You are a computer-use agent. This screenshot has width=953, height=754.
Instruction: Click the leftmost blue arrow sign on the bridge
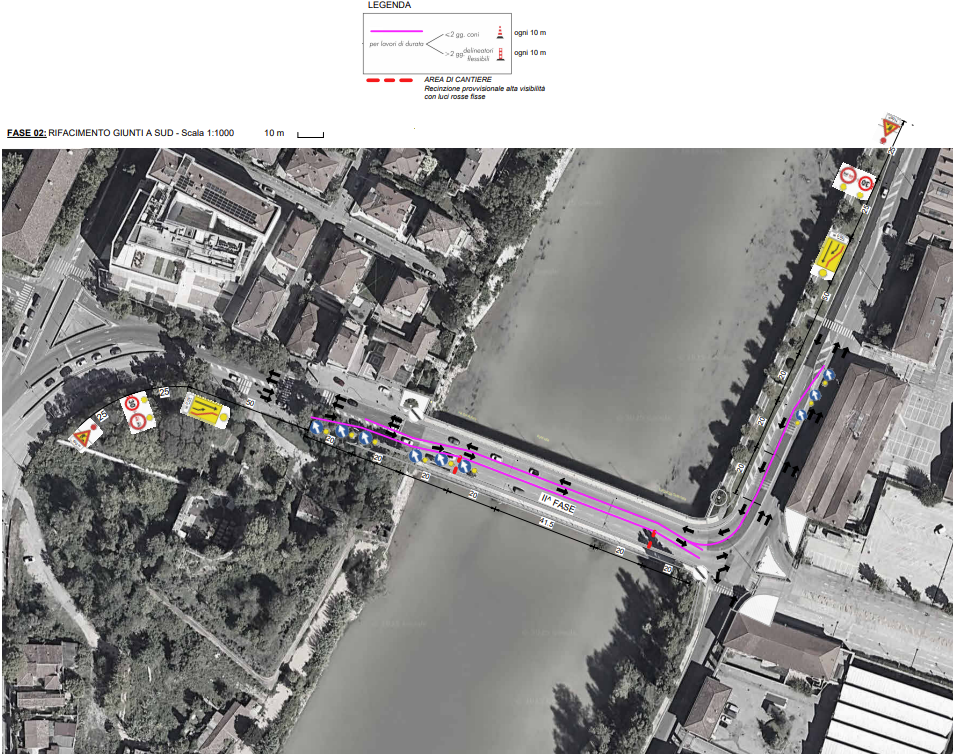pyautogui.click(x=317, y=428)
